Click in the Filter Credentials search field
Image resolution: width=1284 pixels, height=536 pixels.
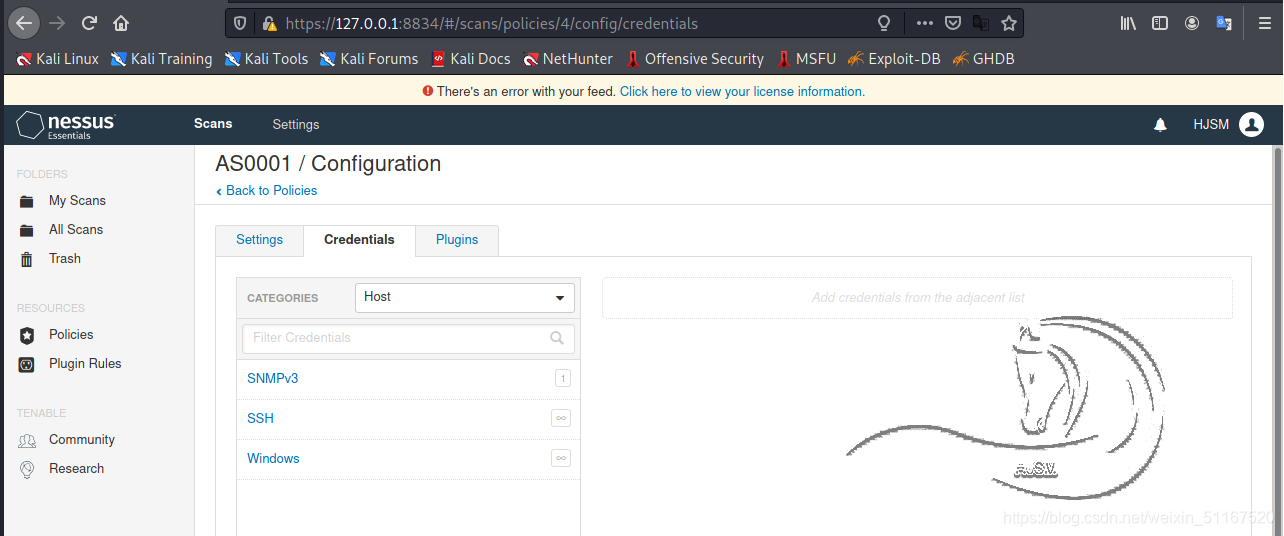click(408, 338)
